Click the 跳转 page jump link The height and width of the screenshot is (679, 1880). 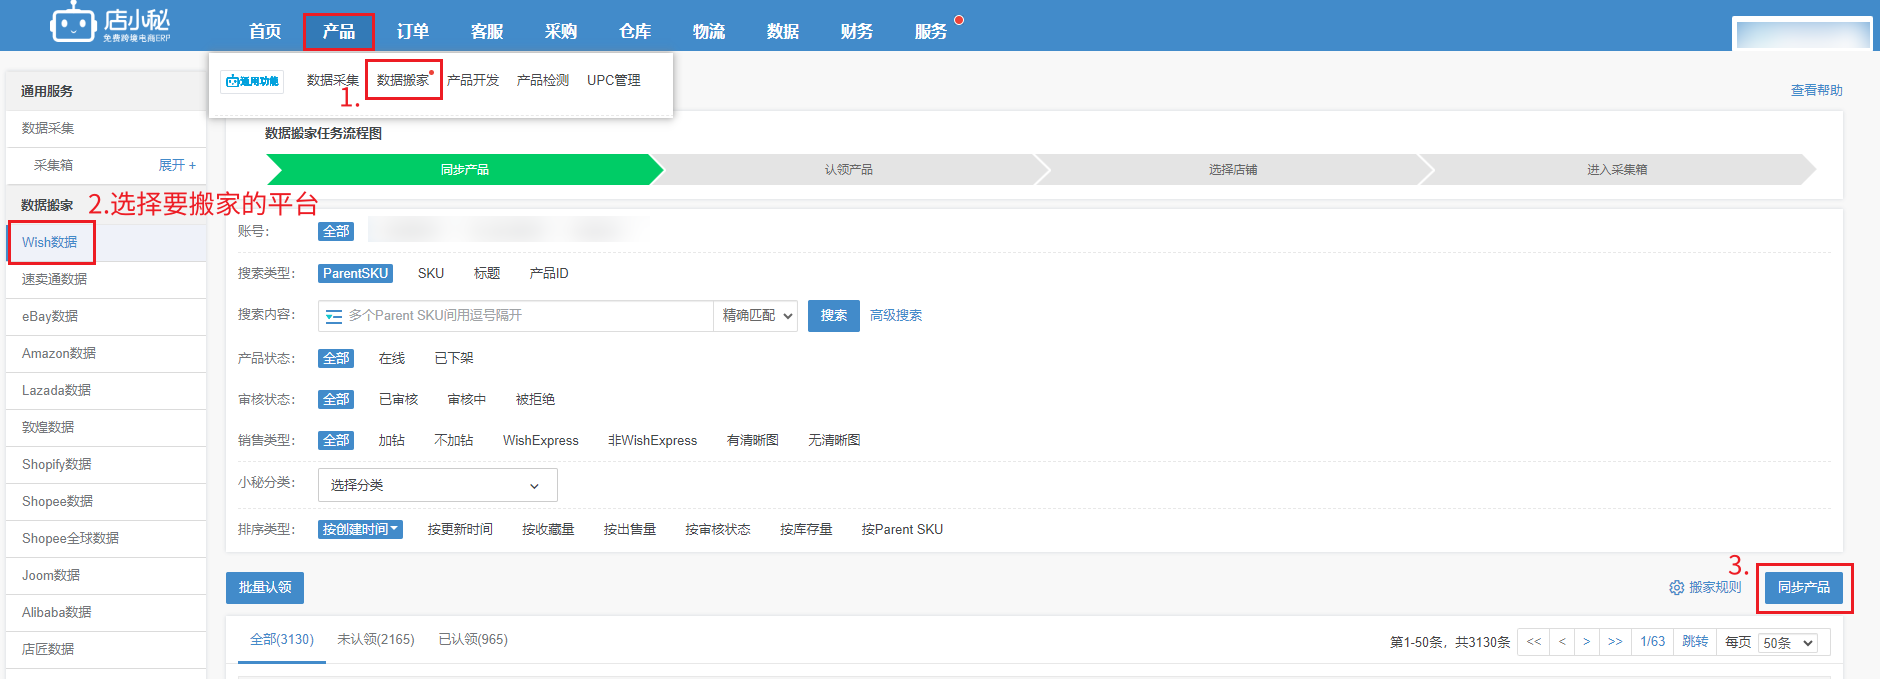click(1695, 642)
